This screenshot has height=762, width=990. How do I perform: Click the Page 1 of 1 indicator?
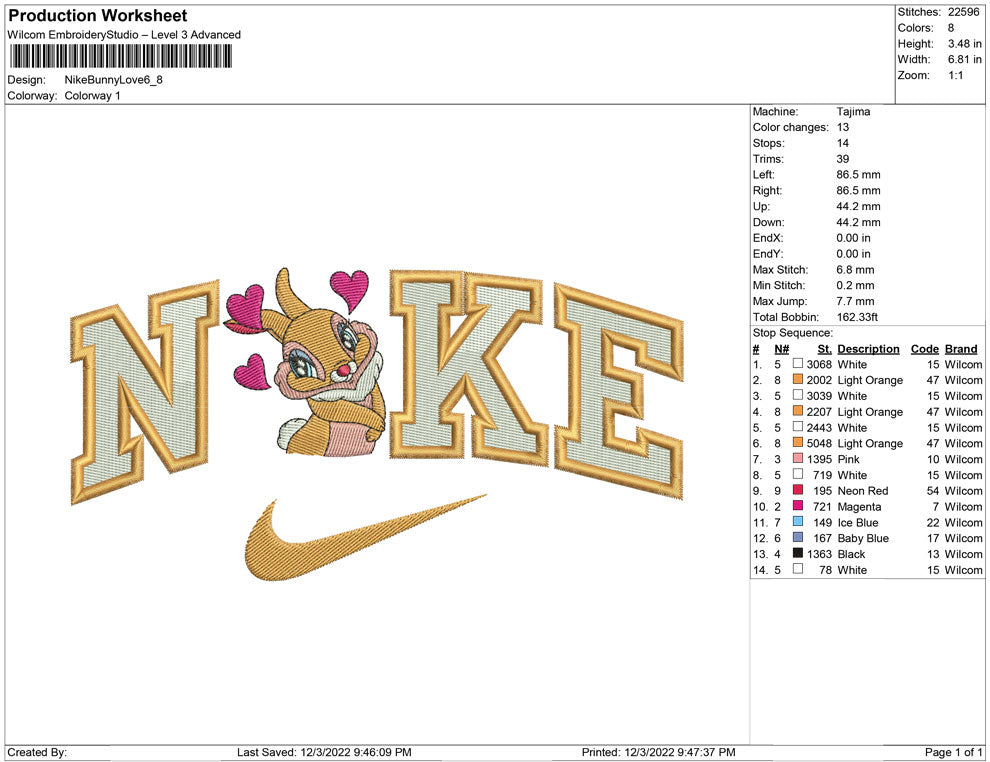pyautogui.click(x=953, y=752)
